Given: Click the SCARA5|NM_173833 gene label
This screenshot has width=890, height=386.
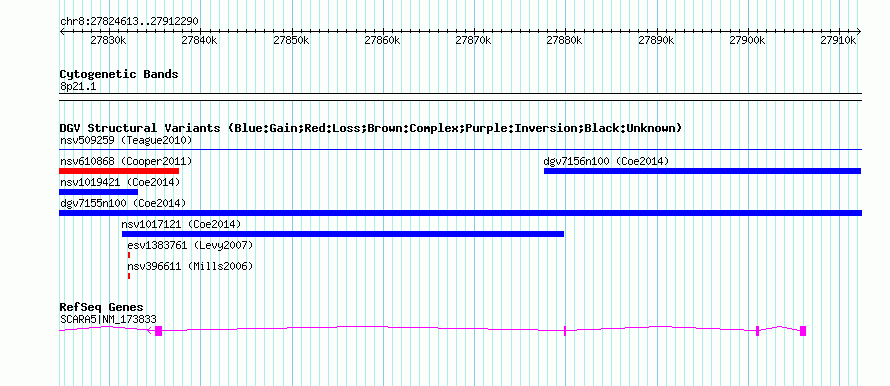Looking at the screenshot, I should pyautogui.click(x=108, y=320).
